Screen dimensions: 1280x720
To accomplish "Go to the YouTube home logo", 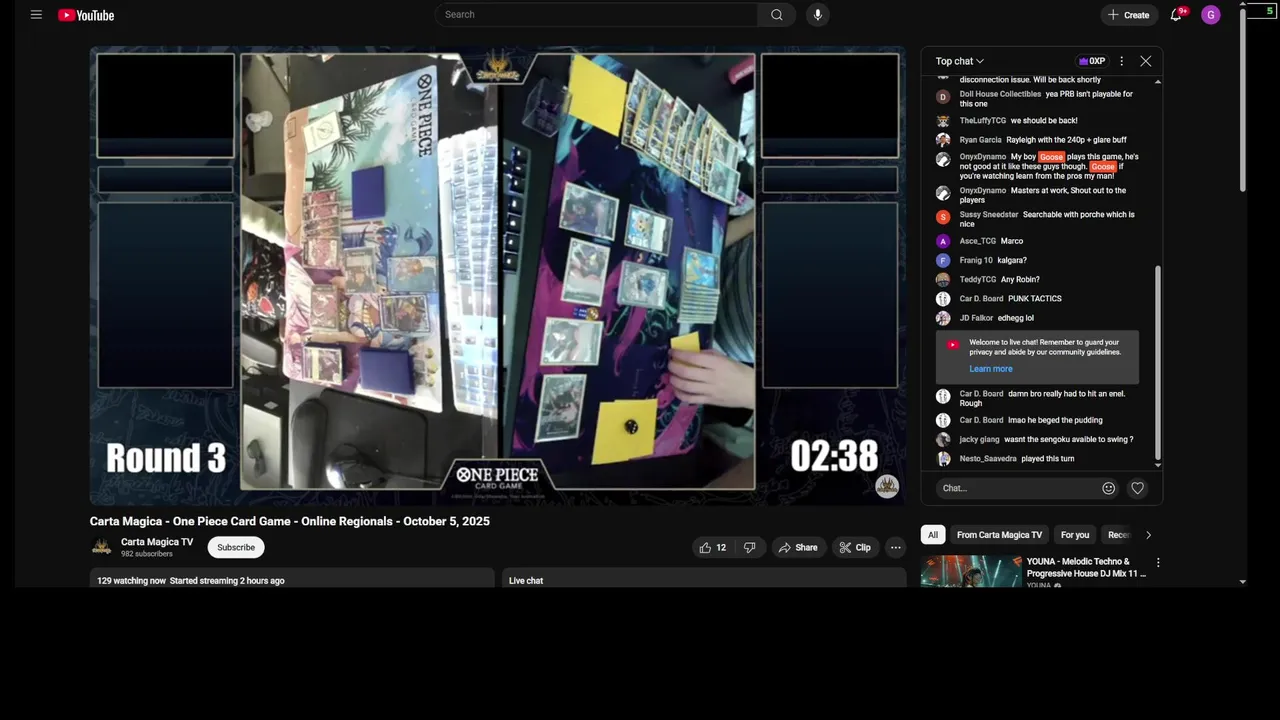I will [x=86, y=15].
